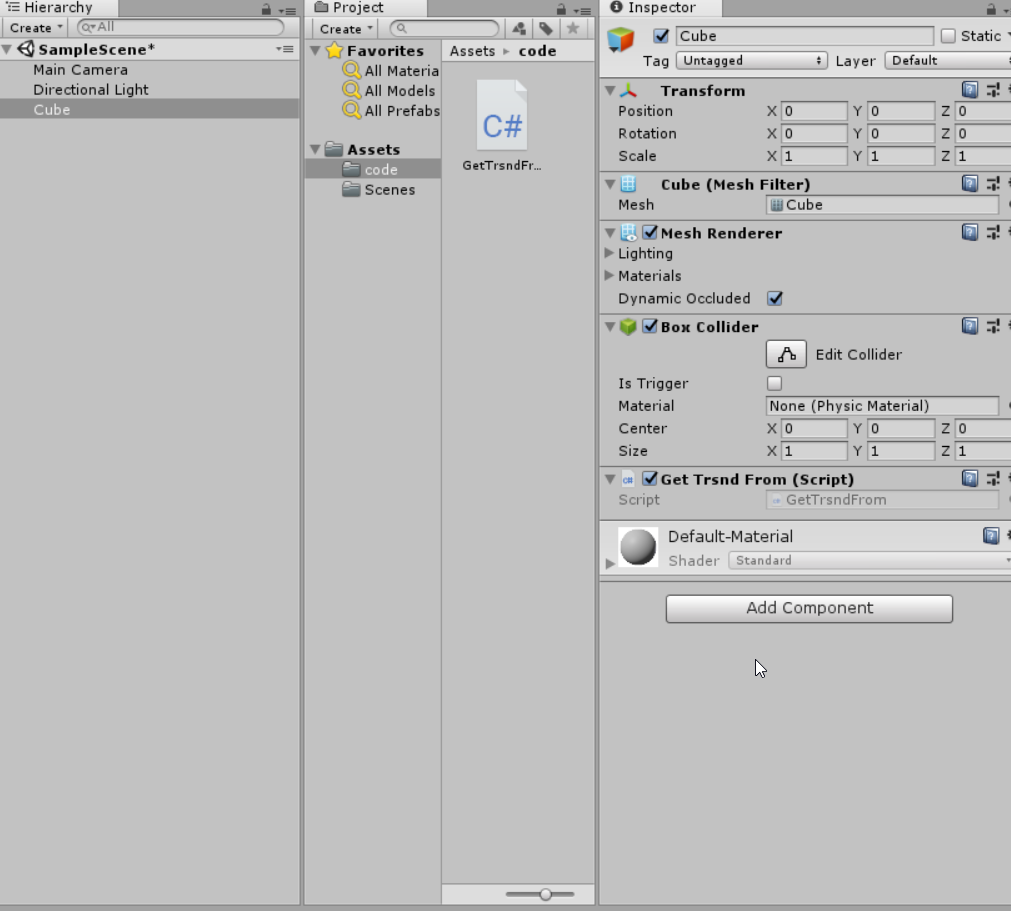
Task: Click the Add Component button
Action: [x=809, y=608]
